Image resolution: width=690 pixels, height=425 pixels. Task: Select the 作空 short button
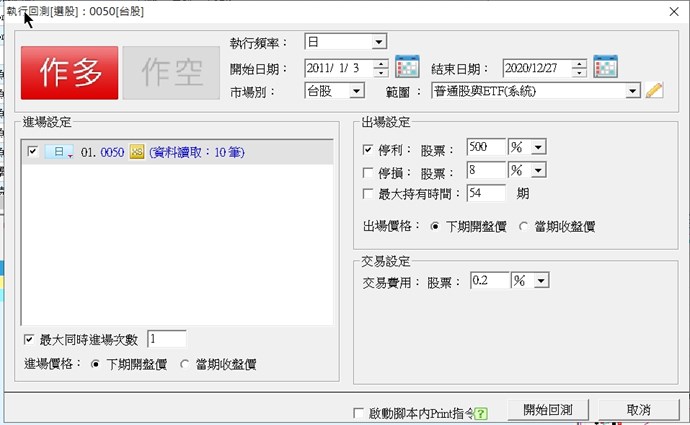click(171, 73)
